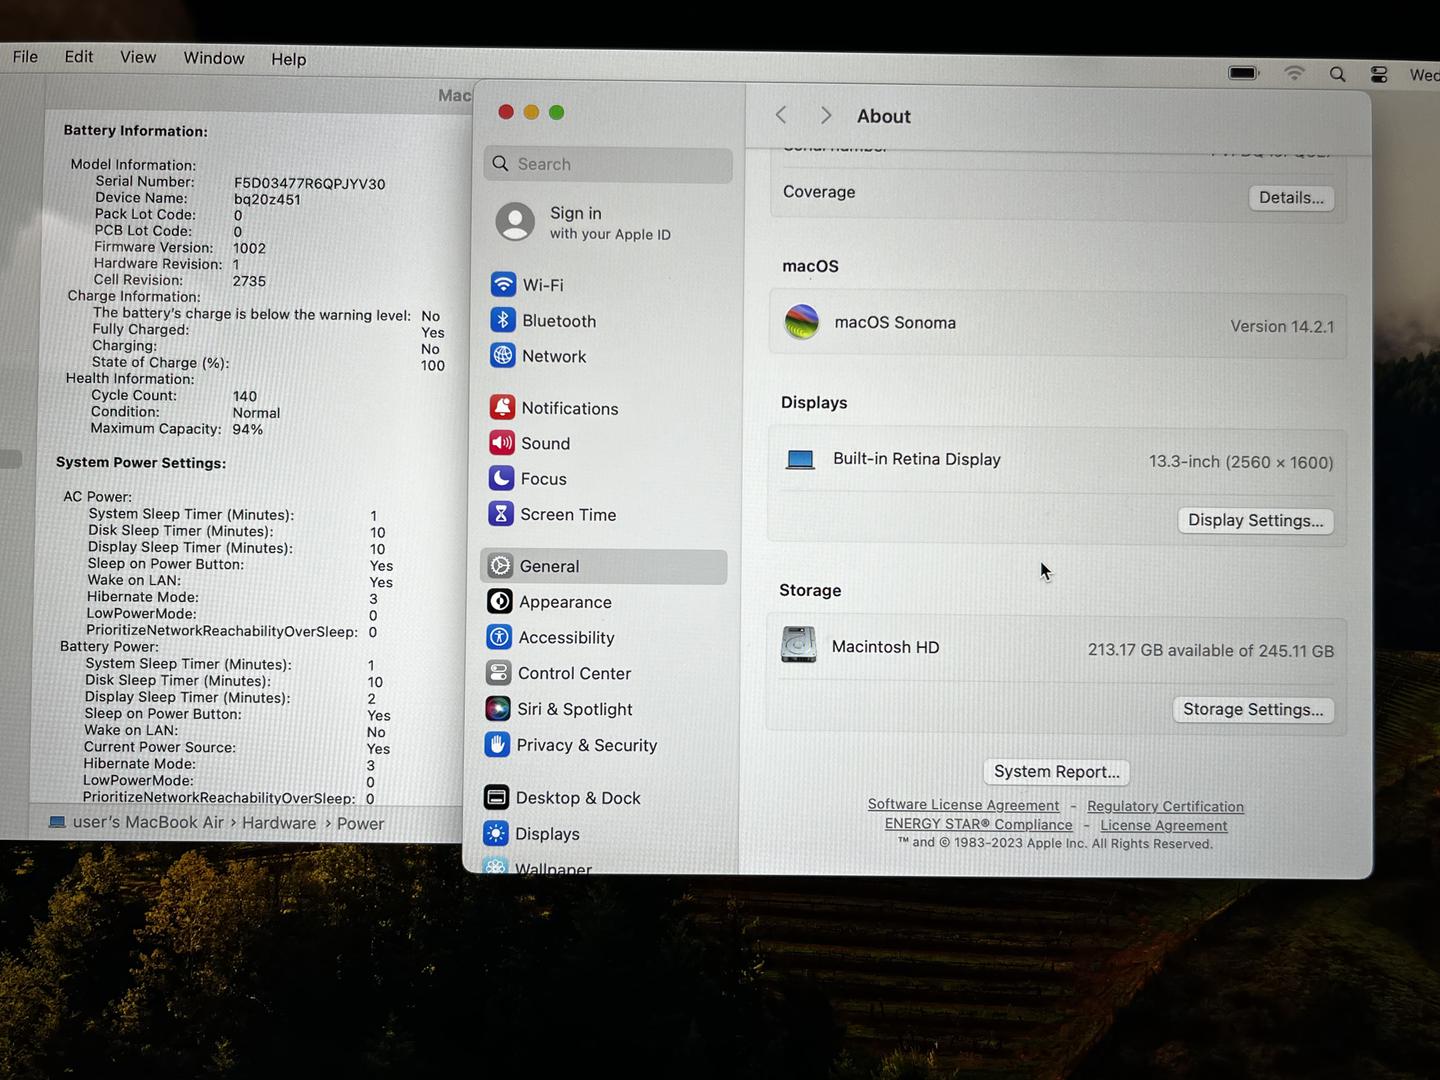Open Screen Time hourglass icon

[x=501, y=514]
